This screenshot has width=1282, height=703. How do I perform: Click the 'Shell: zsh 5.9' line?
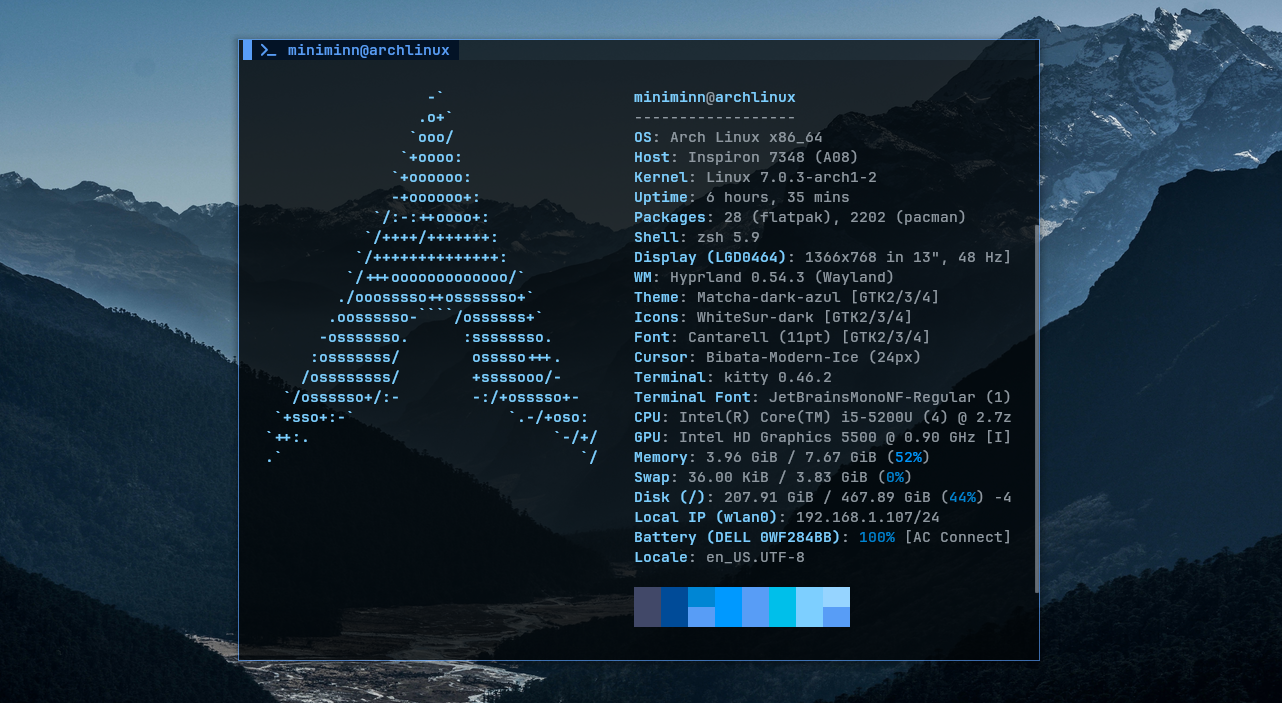697,237
